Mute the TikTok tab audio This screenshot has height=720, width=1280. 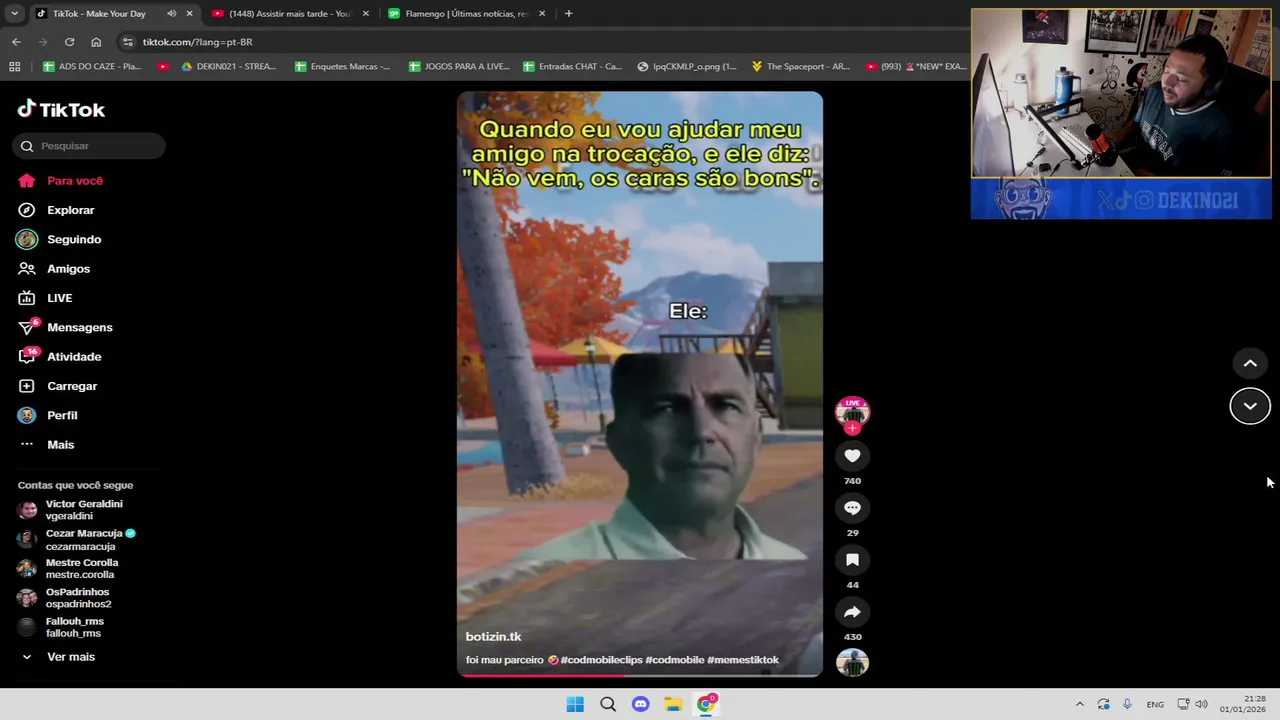click(171, 13)
